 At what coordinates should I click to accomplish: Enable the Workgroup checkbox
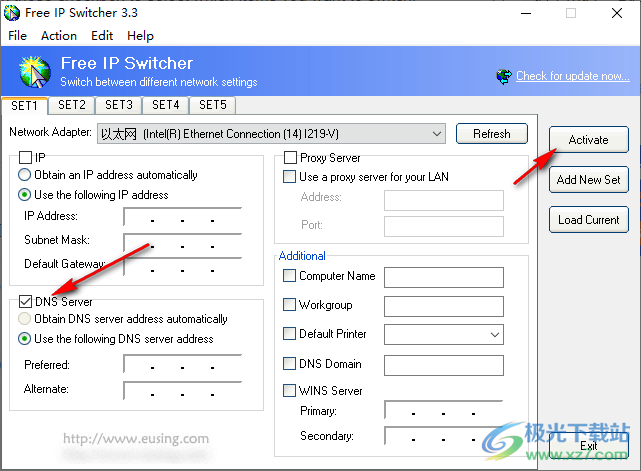coord(289,304)
